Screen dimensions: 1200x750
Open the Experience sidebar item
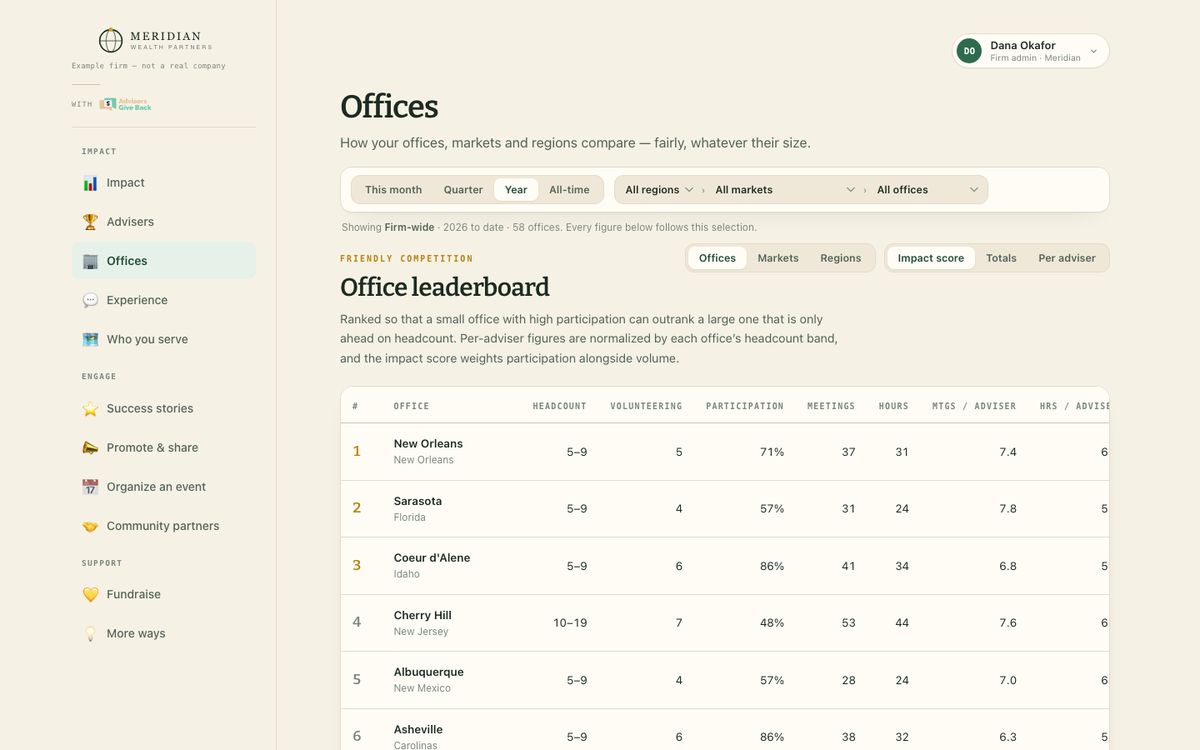(x=164, y=300)
